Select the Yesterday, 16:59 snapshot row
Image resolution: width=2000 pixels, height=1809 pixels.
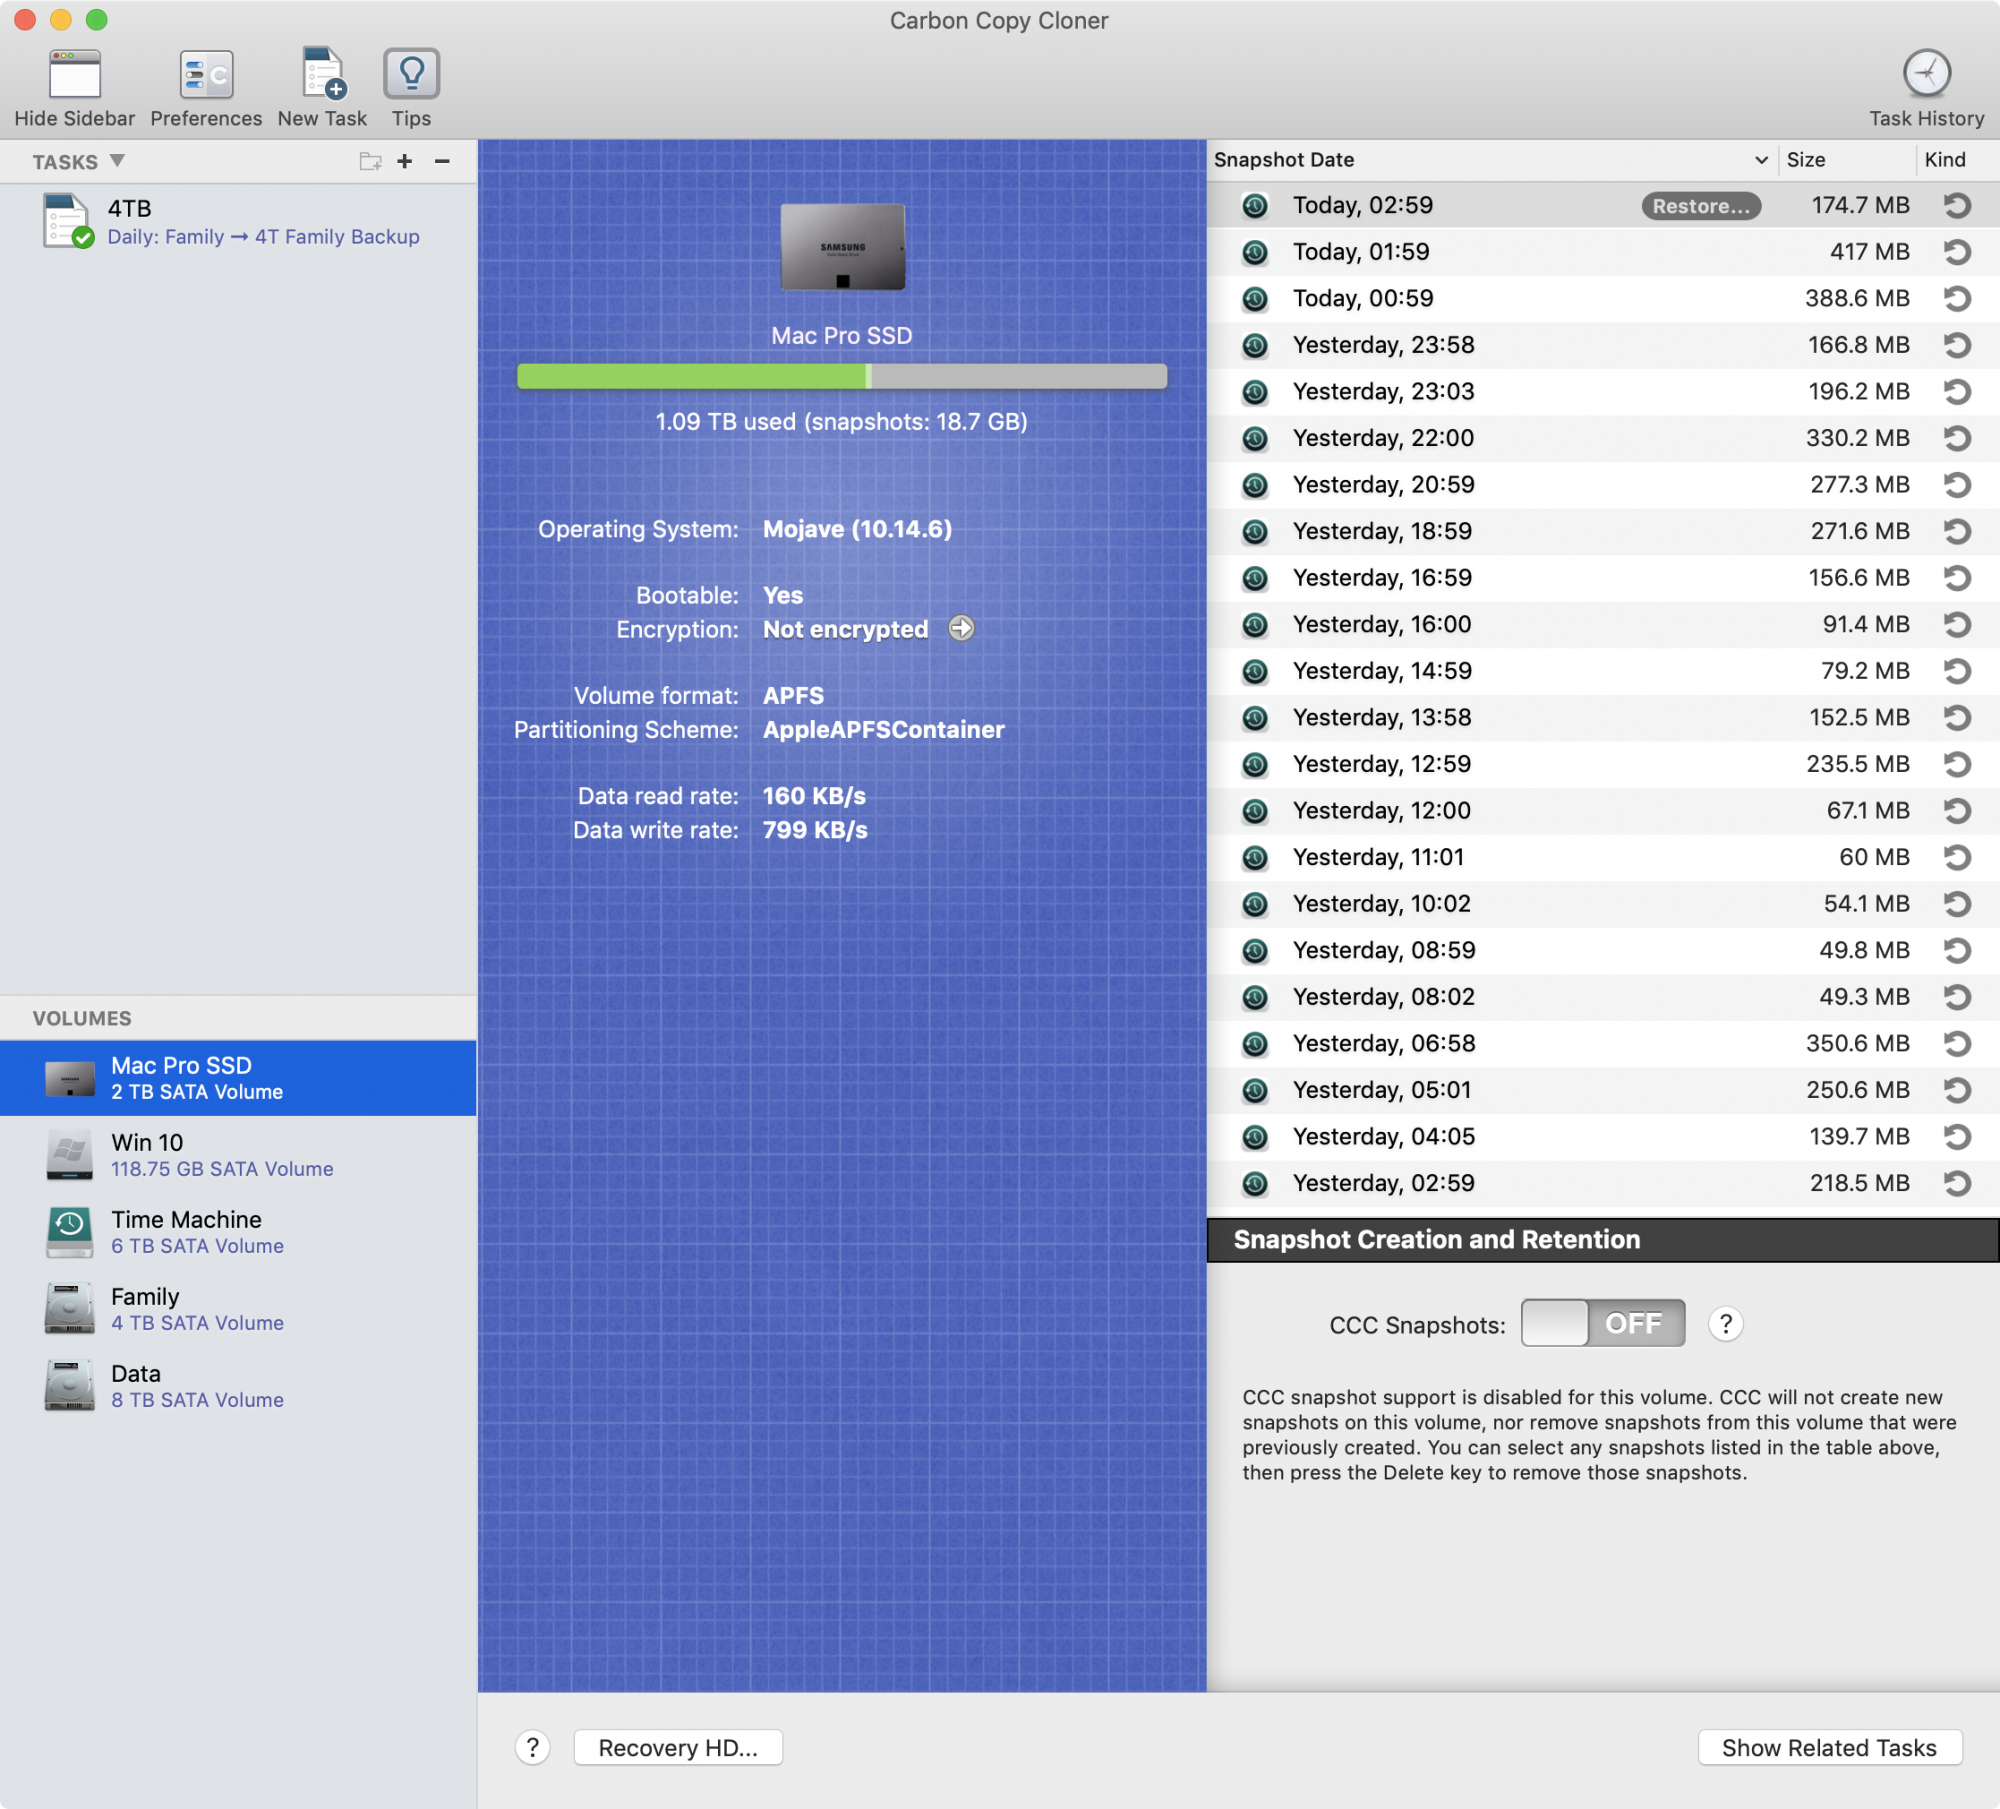(1603, 578)
